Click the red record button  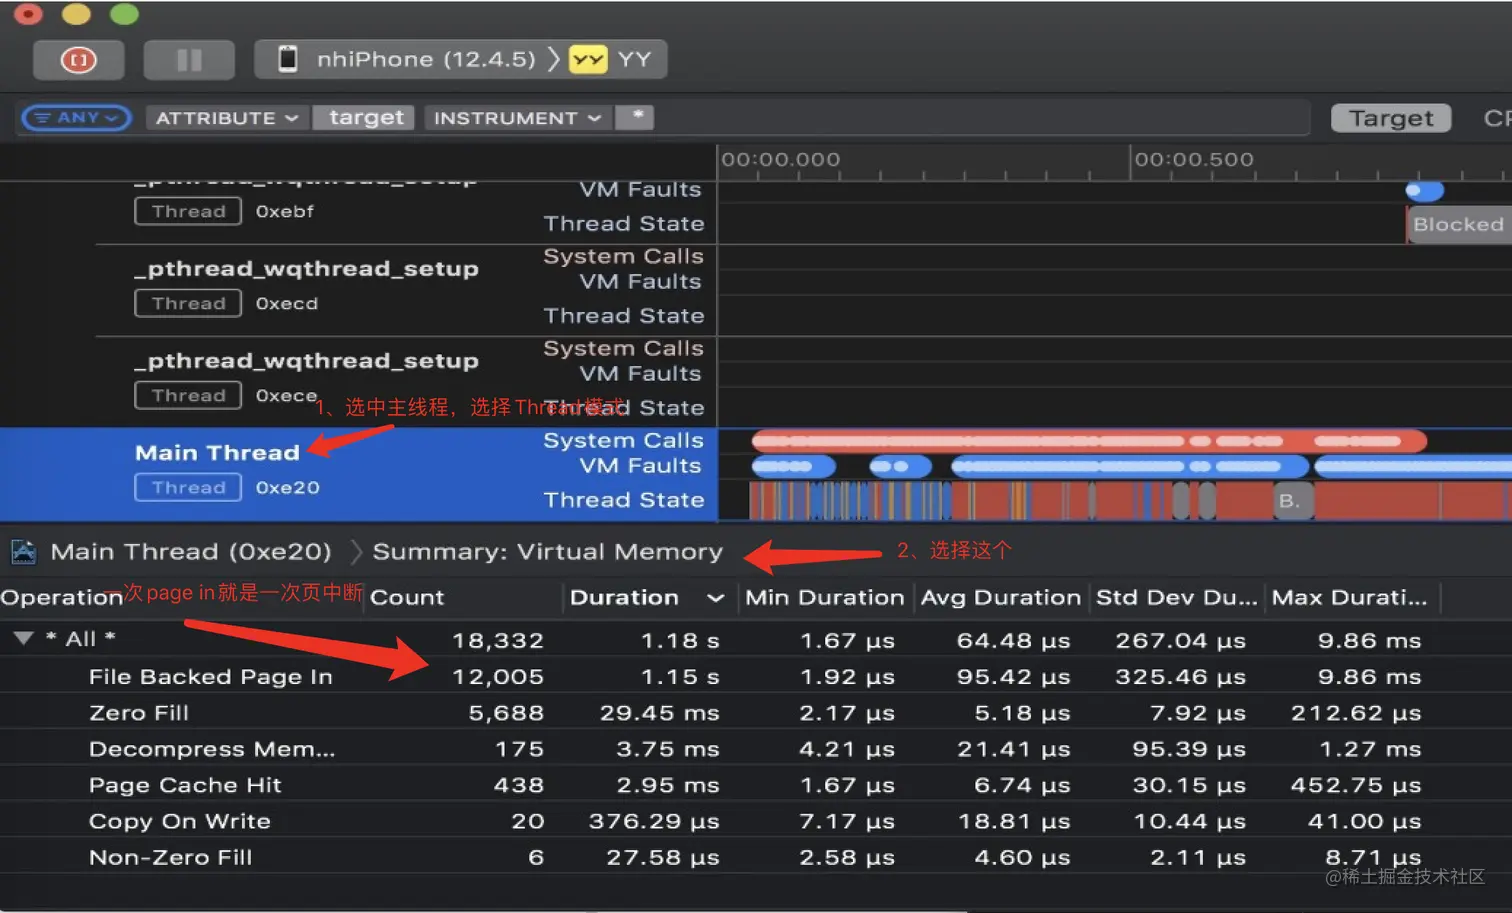point(78,60)
